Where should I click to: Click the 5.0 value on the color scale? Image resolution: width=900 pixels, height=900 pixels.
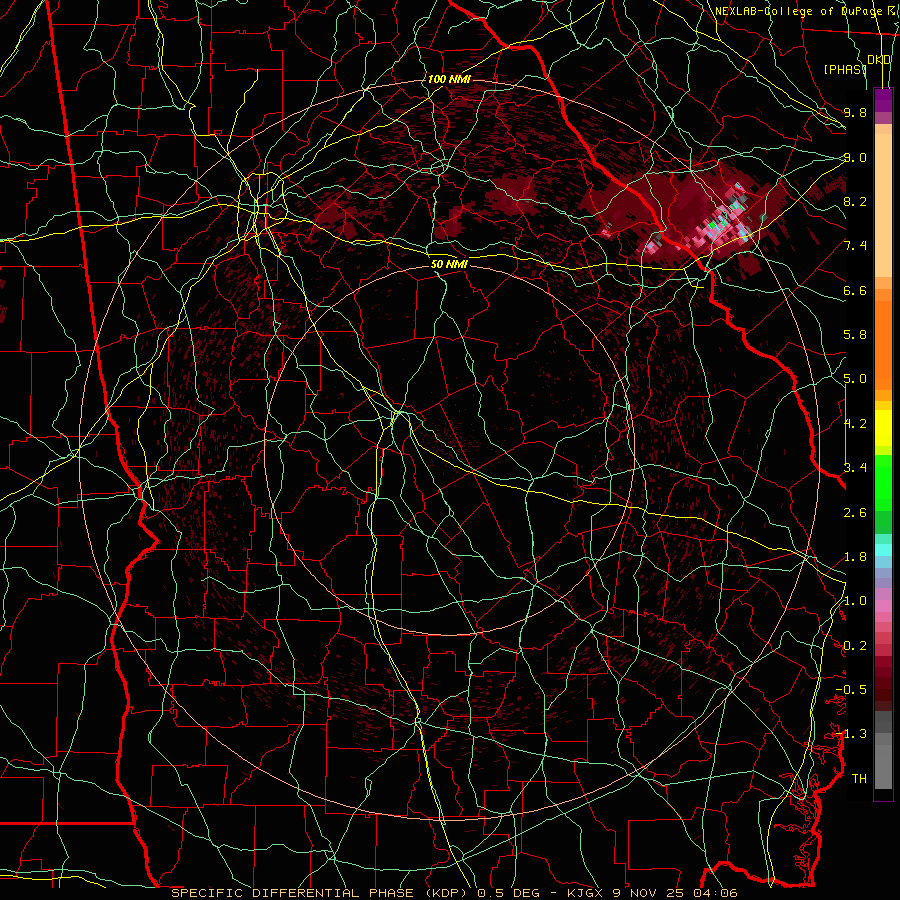[x=855, y=379]
